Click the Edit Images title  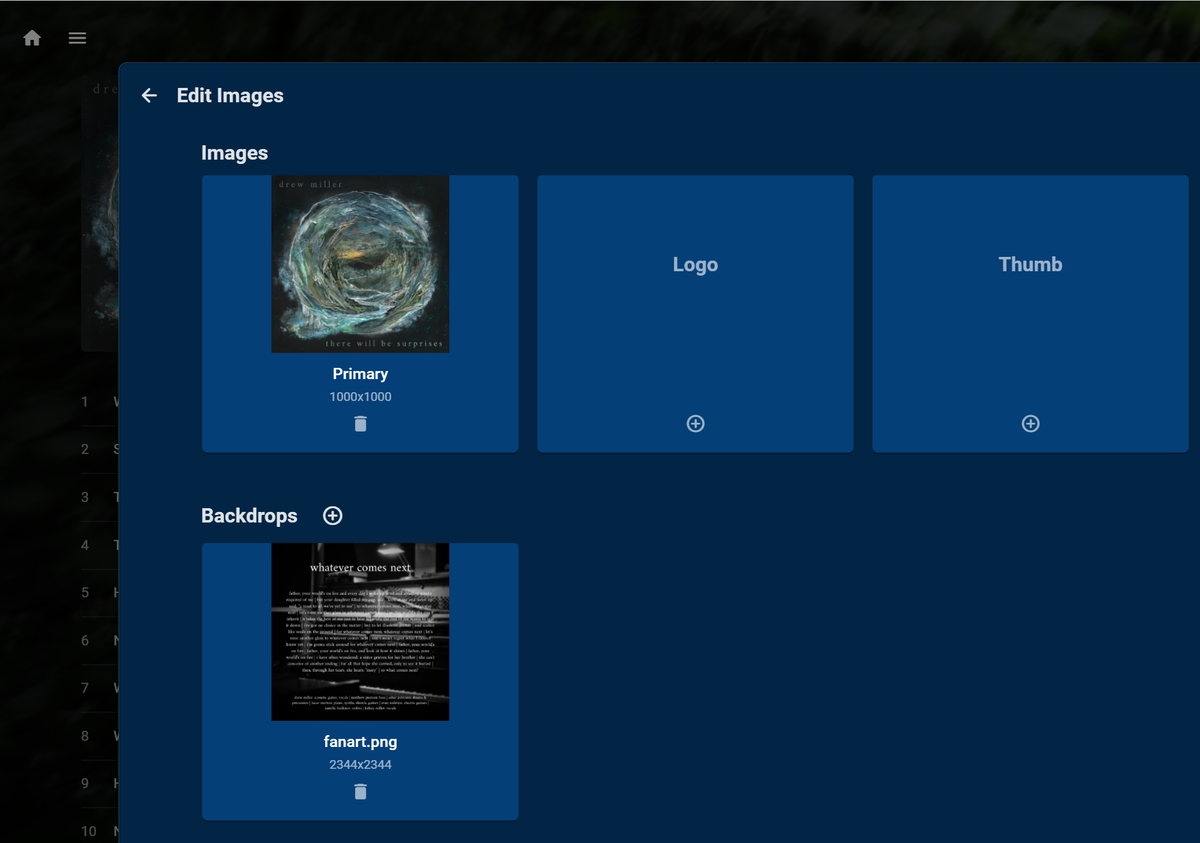click(230, 96)
